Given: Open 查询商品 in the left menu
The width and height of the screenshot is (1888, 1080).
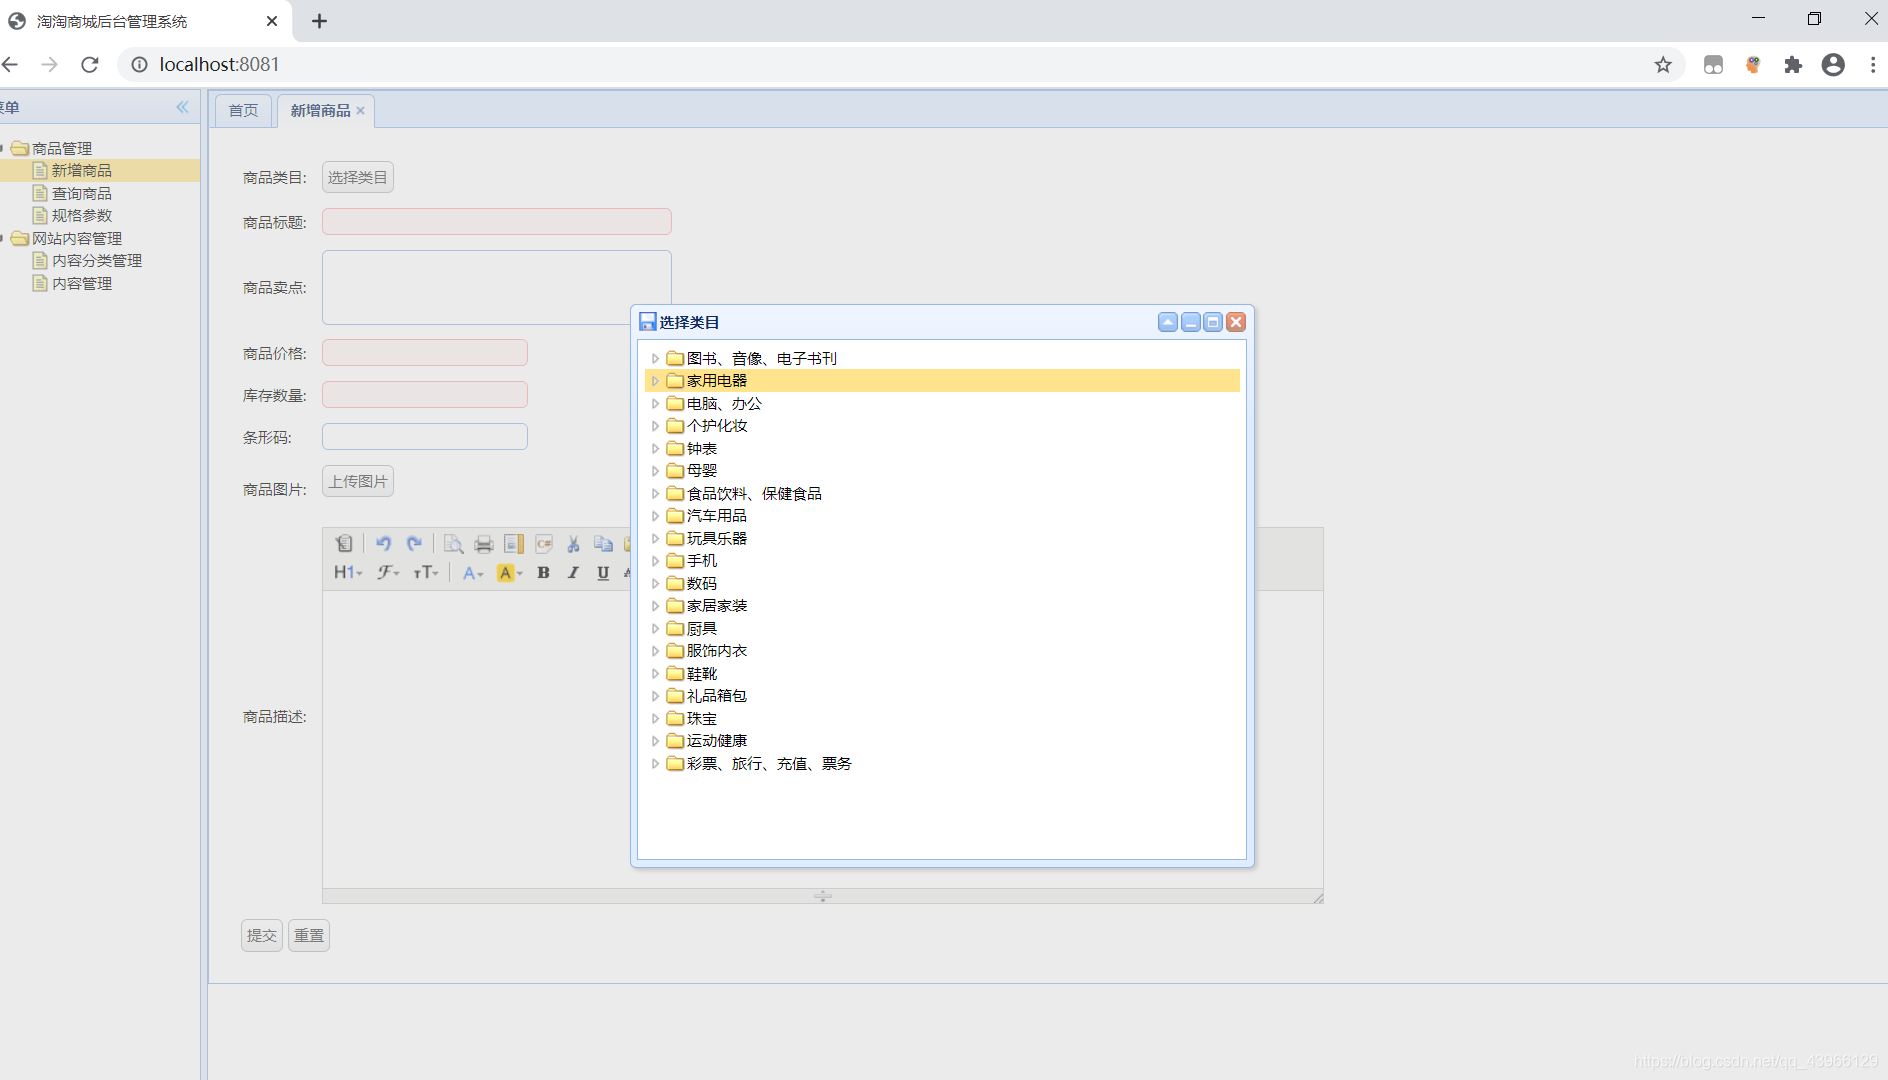Looking at the screenshot, I should [x=82, y=194].
